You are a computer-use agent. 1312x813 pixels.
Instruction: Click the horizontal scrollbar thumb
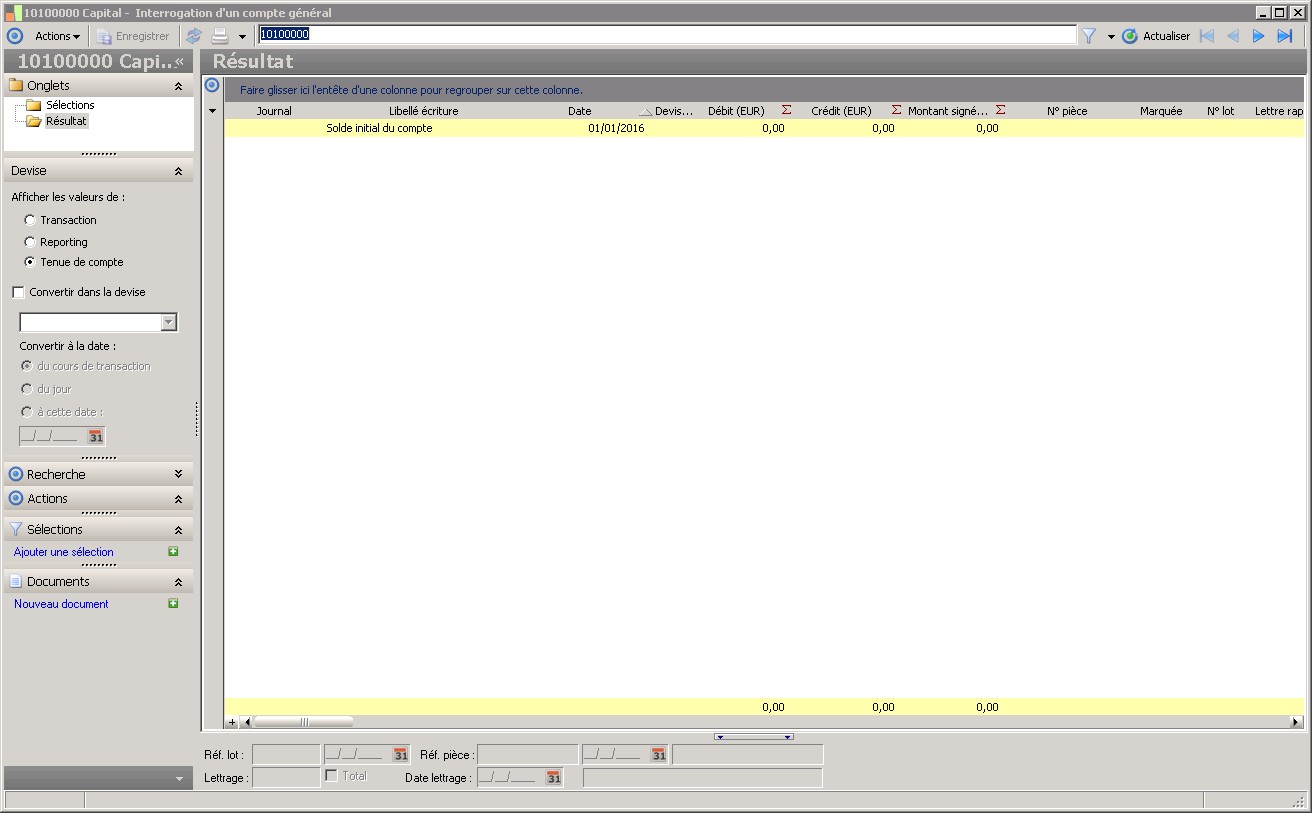click(304, 721)
